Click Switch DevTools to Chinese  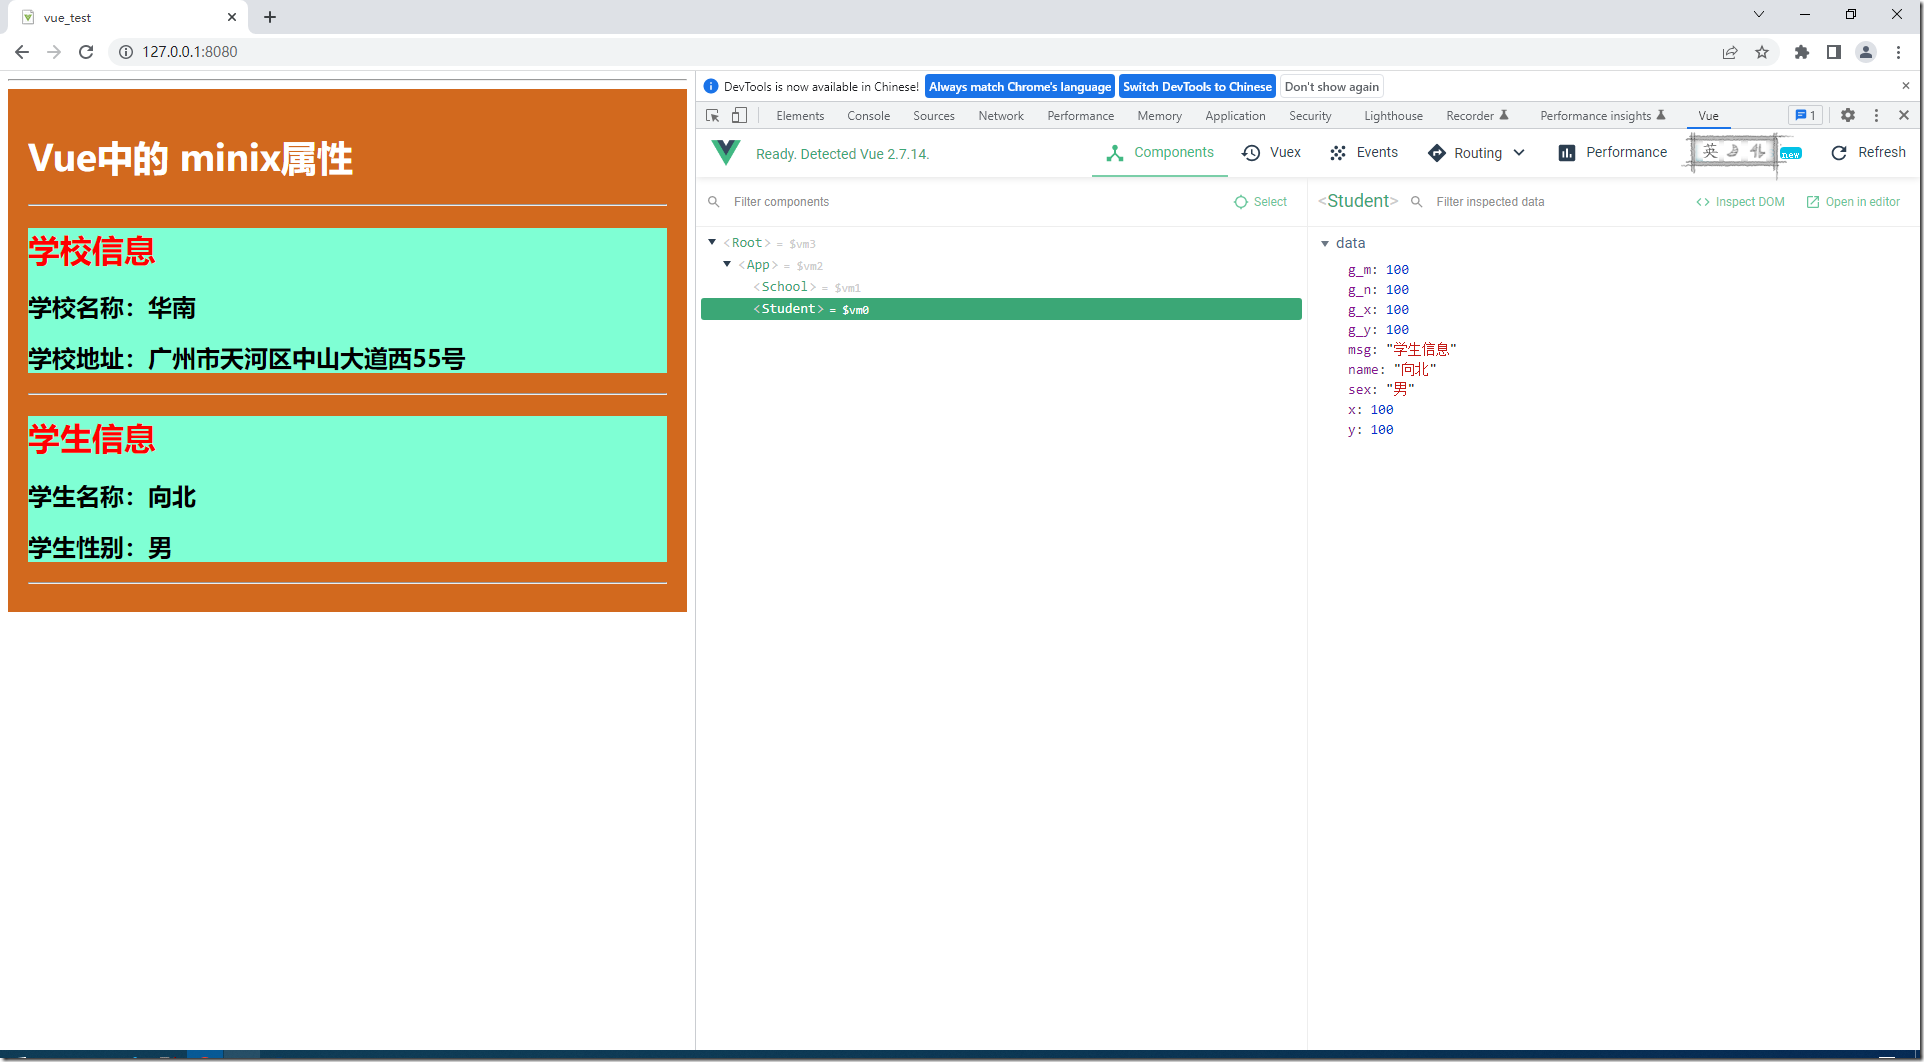pos(1197,87)
